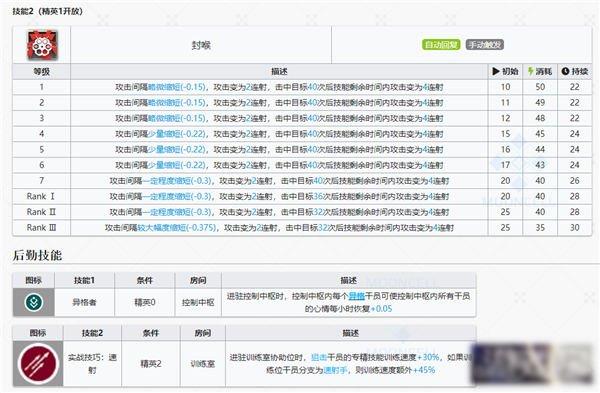
Task: Open the 狙击 link in training description
Action: 319,357
